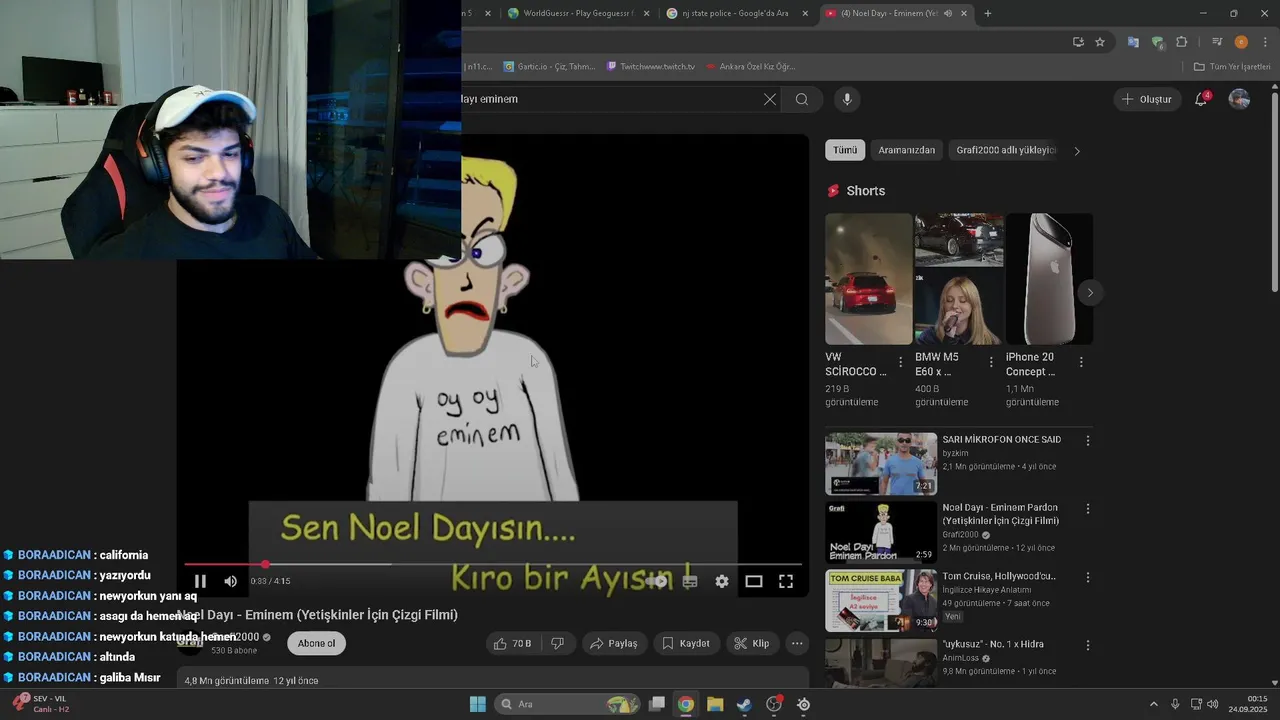Open Gartic.io bookmark
Image resolution: width=1280 pixels, height=720 pixels.
coord(549,67)
